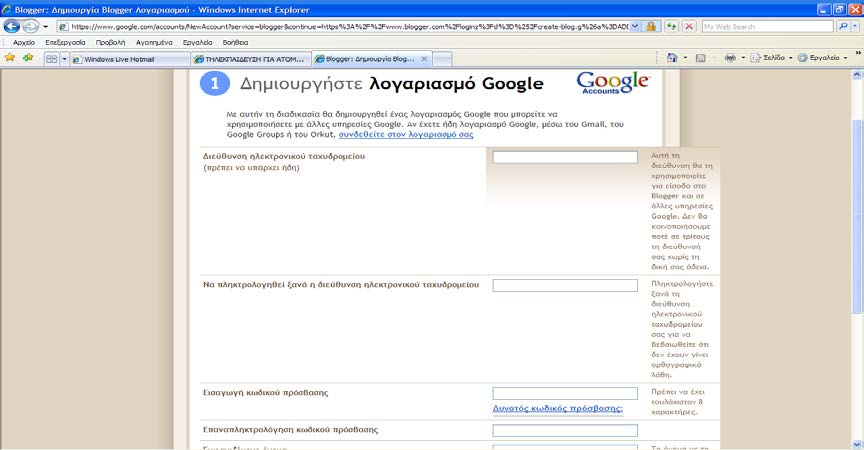The image size is (864, 450).
Task: Minimize the Internet Explorer window
Action: tap(824, 9)
